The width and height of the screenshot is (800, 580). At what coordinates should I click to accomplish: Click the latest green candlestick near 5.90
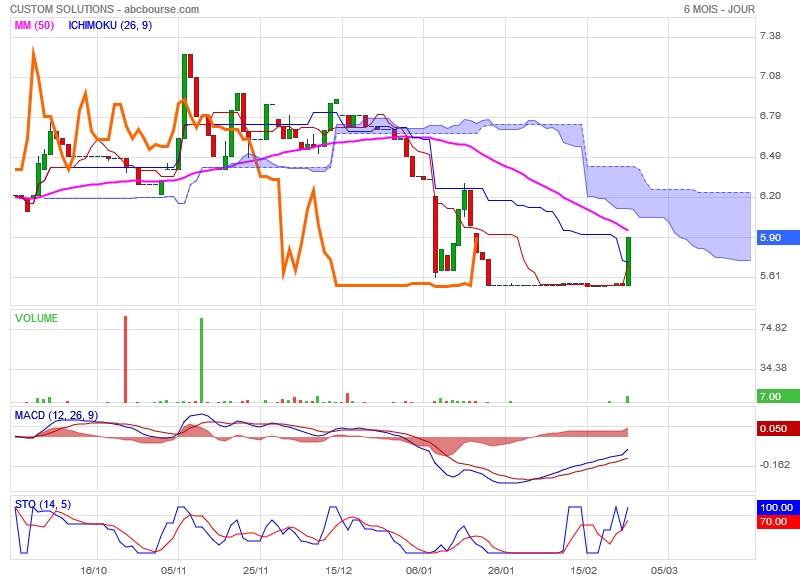[x=629, y=261]
